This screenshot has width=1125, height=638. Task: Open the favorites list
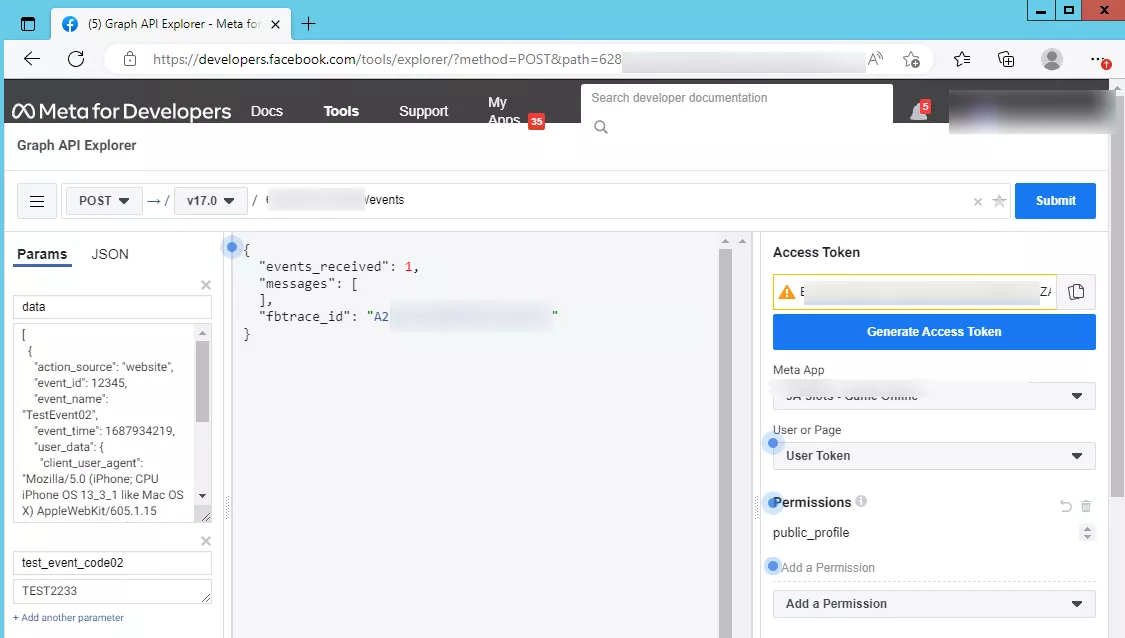point(962,59)
